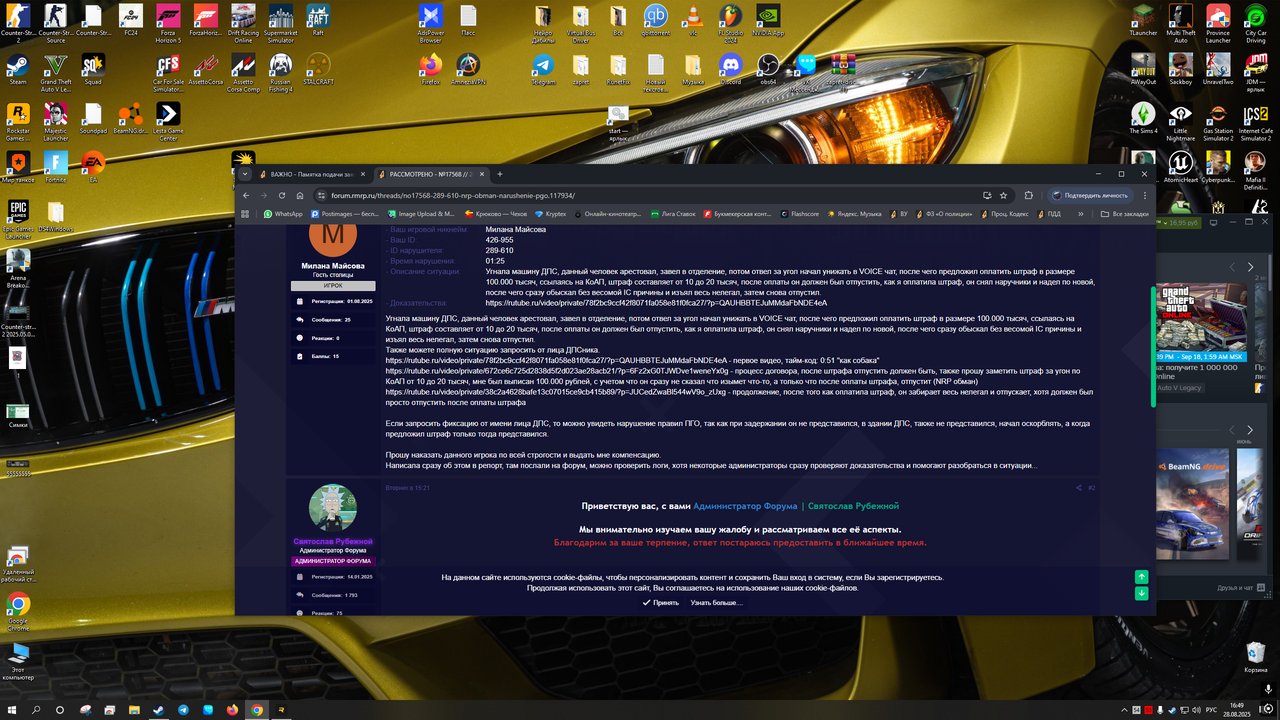Open The Sims 4 desktop icon
This screenshot has width=1280, height=720.
tap(1143, 118)
